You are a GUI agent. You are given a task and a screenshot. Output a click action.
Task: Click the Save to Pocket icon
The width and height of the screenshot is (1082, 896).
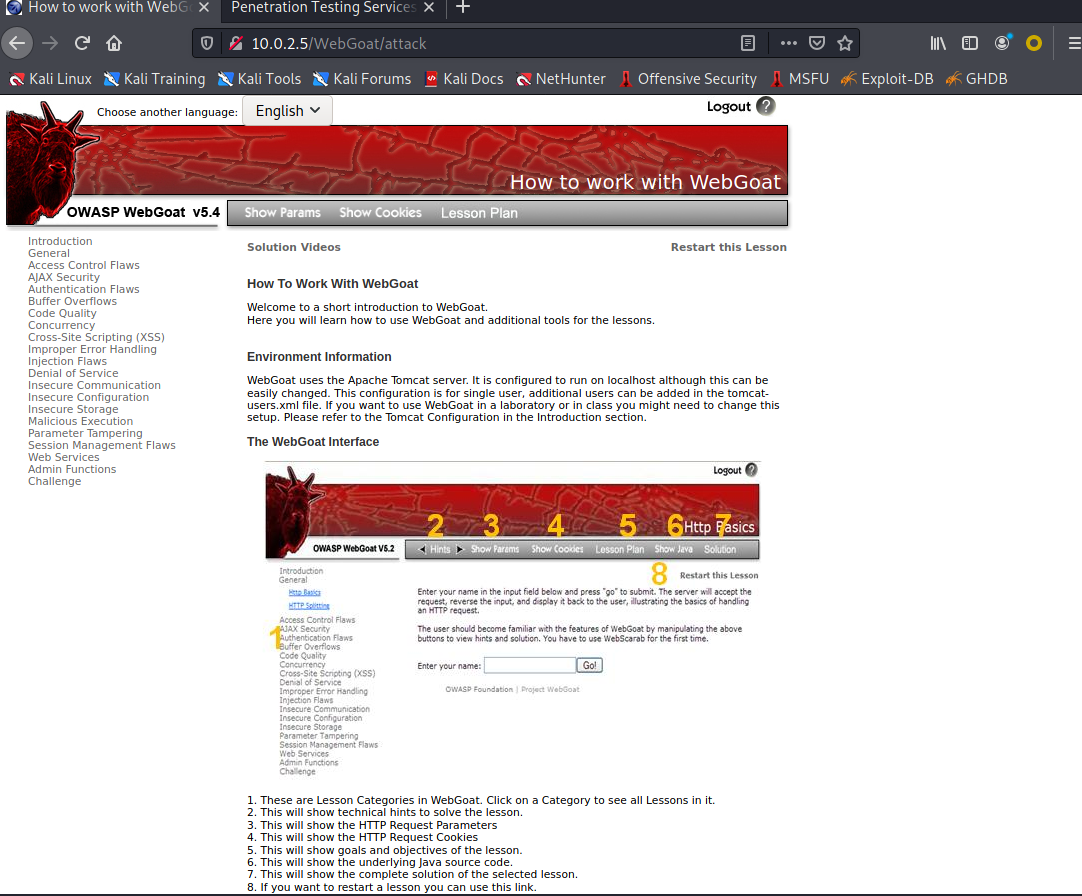(817, 43)
